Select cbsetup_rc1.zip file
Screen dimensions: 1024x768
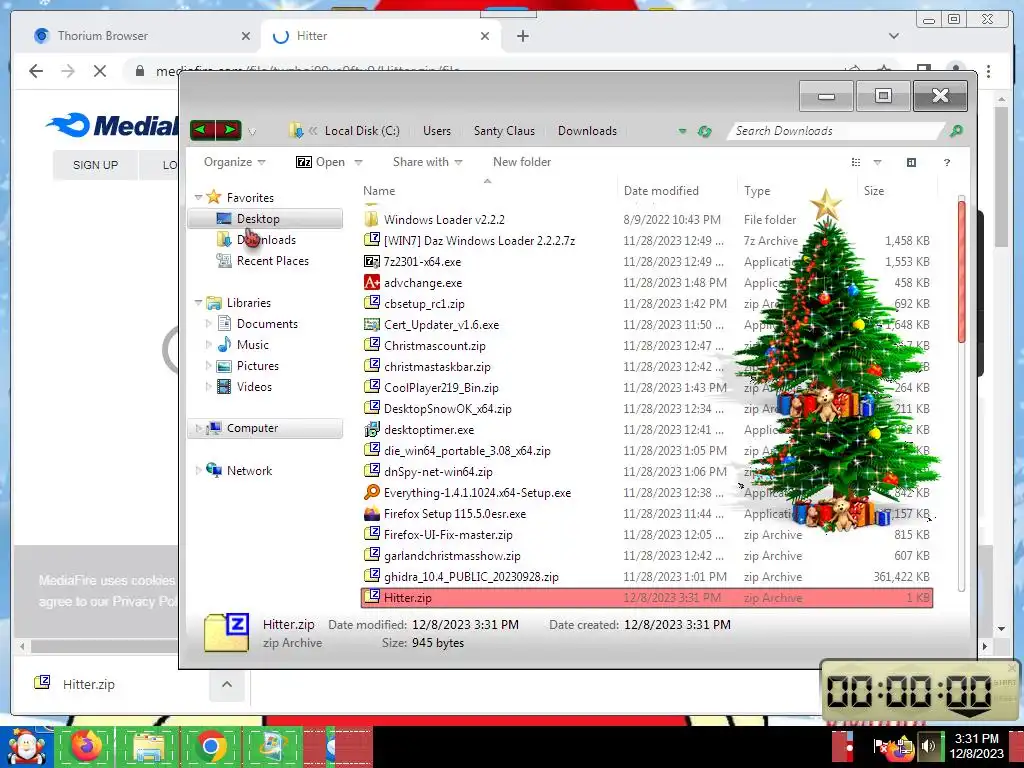coord(424,304)
